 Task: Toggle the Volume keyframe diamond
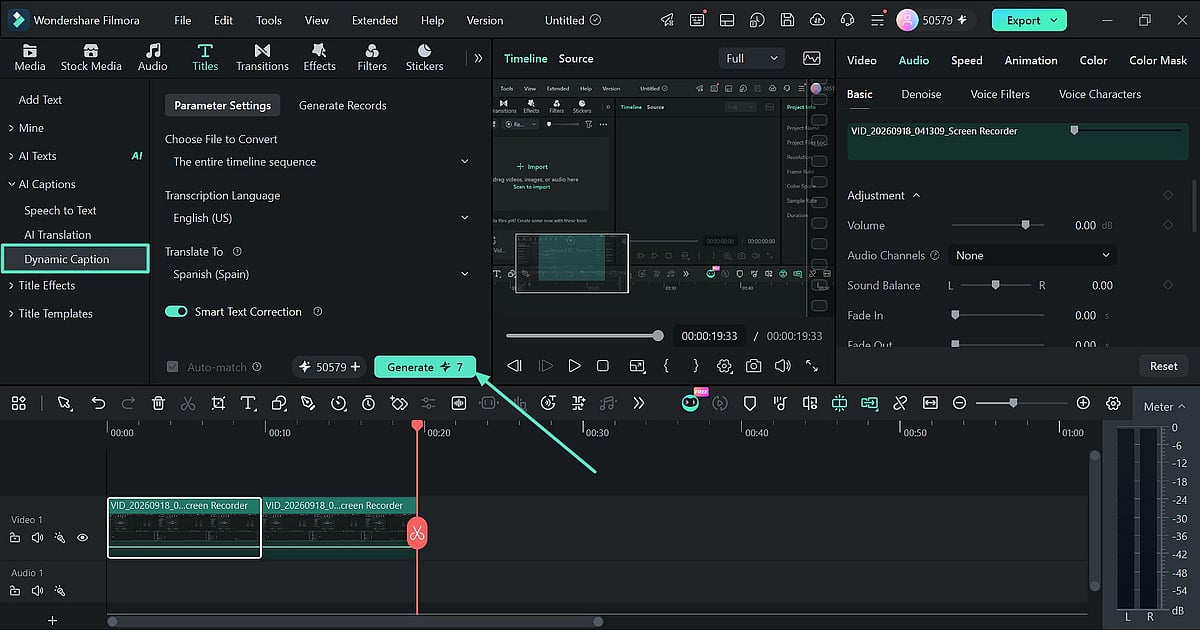click(x=1168, y=225)
